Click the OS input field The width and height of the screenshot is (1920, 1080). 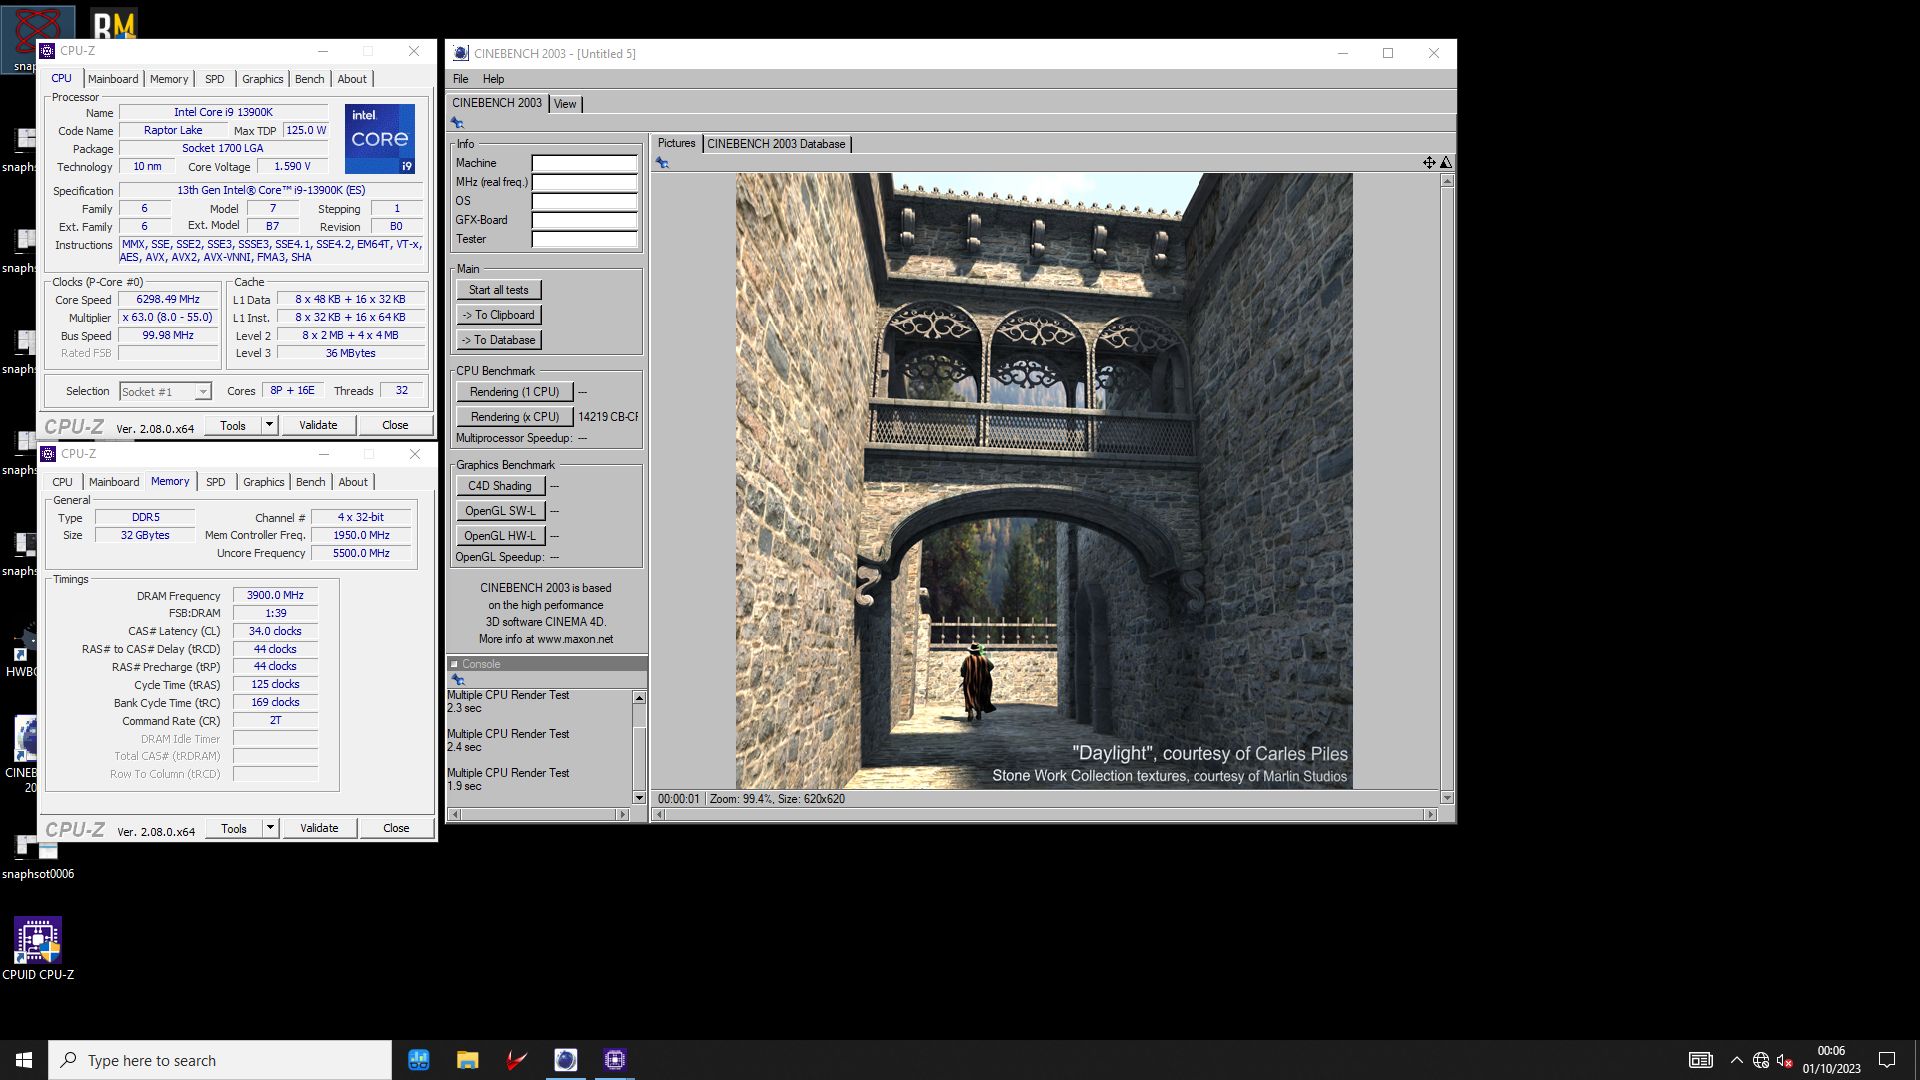[x=584, y=201]
